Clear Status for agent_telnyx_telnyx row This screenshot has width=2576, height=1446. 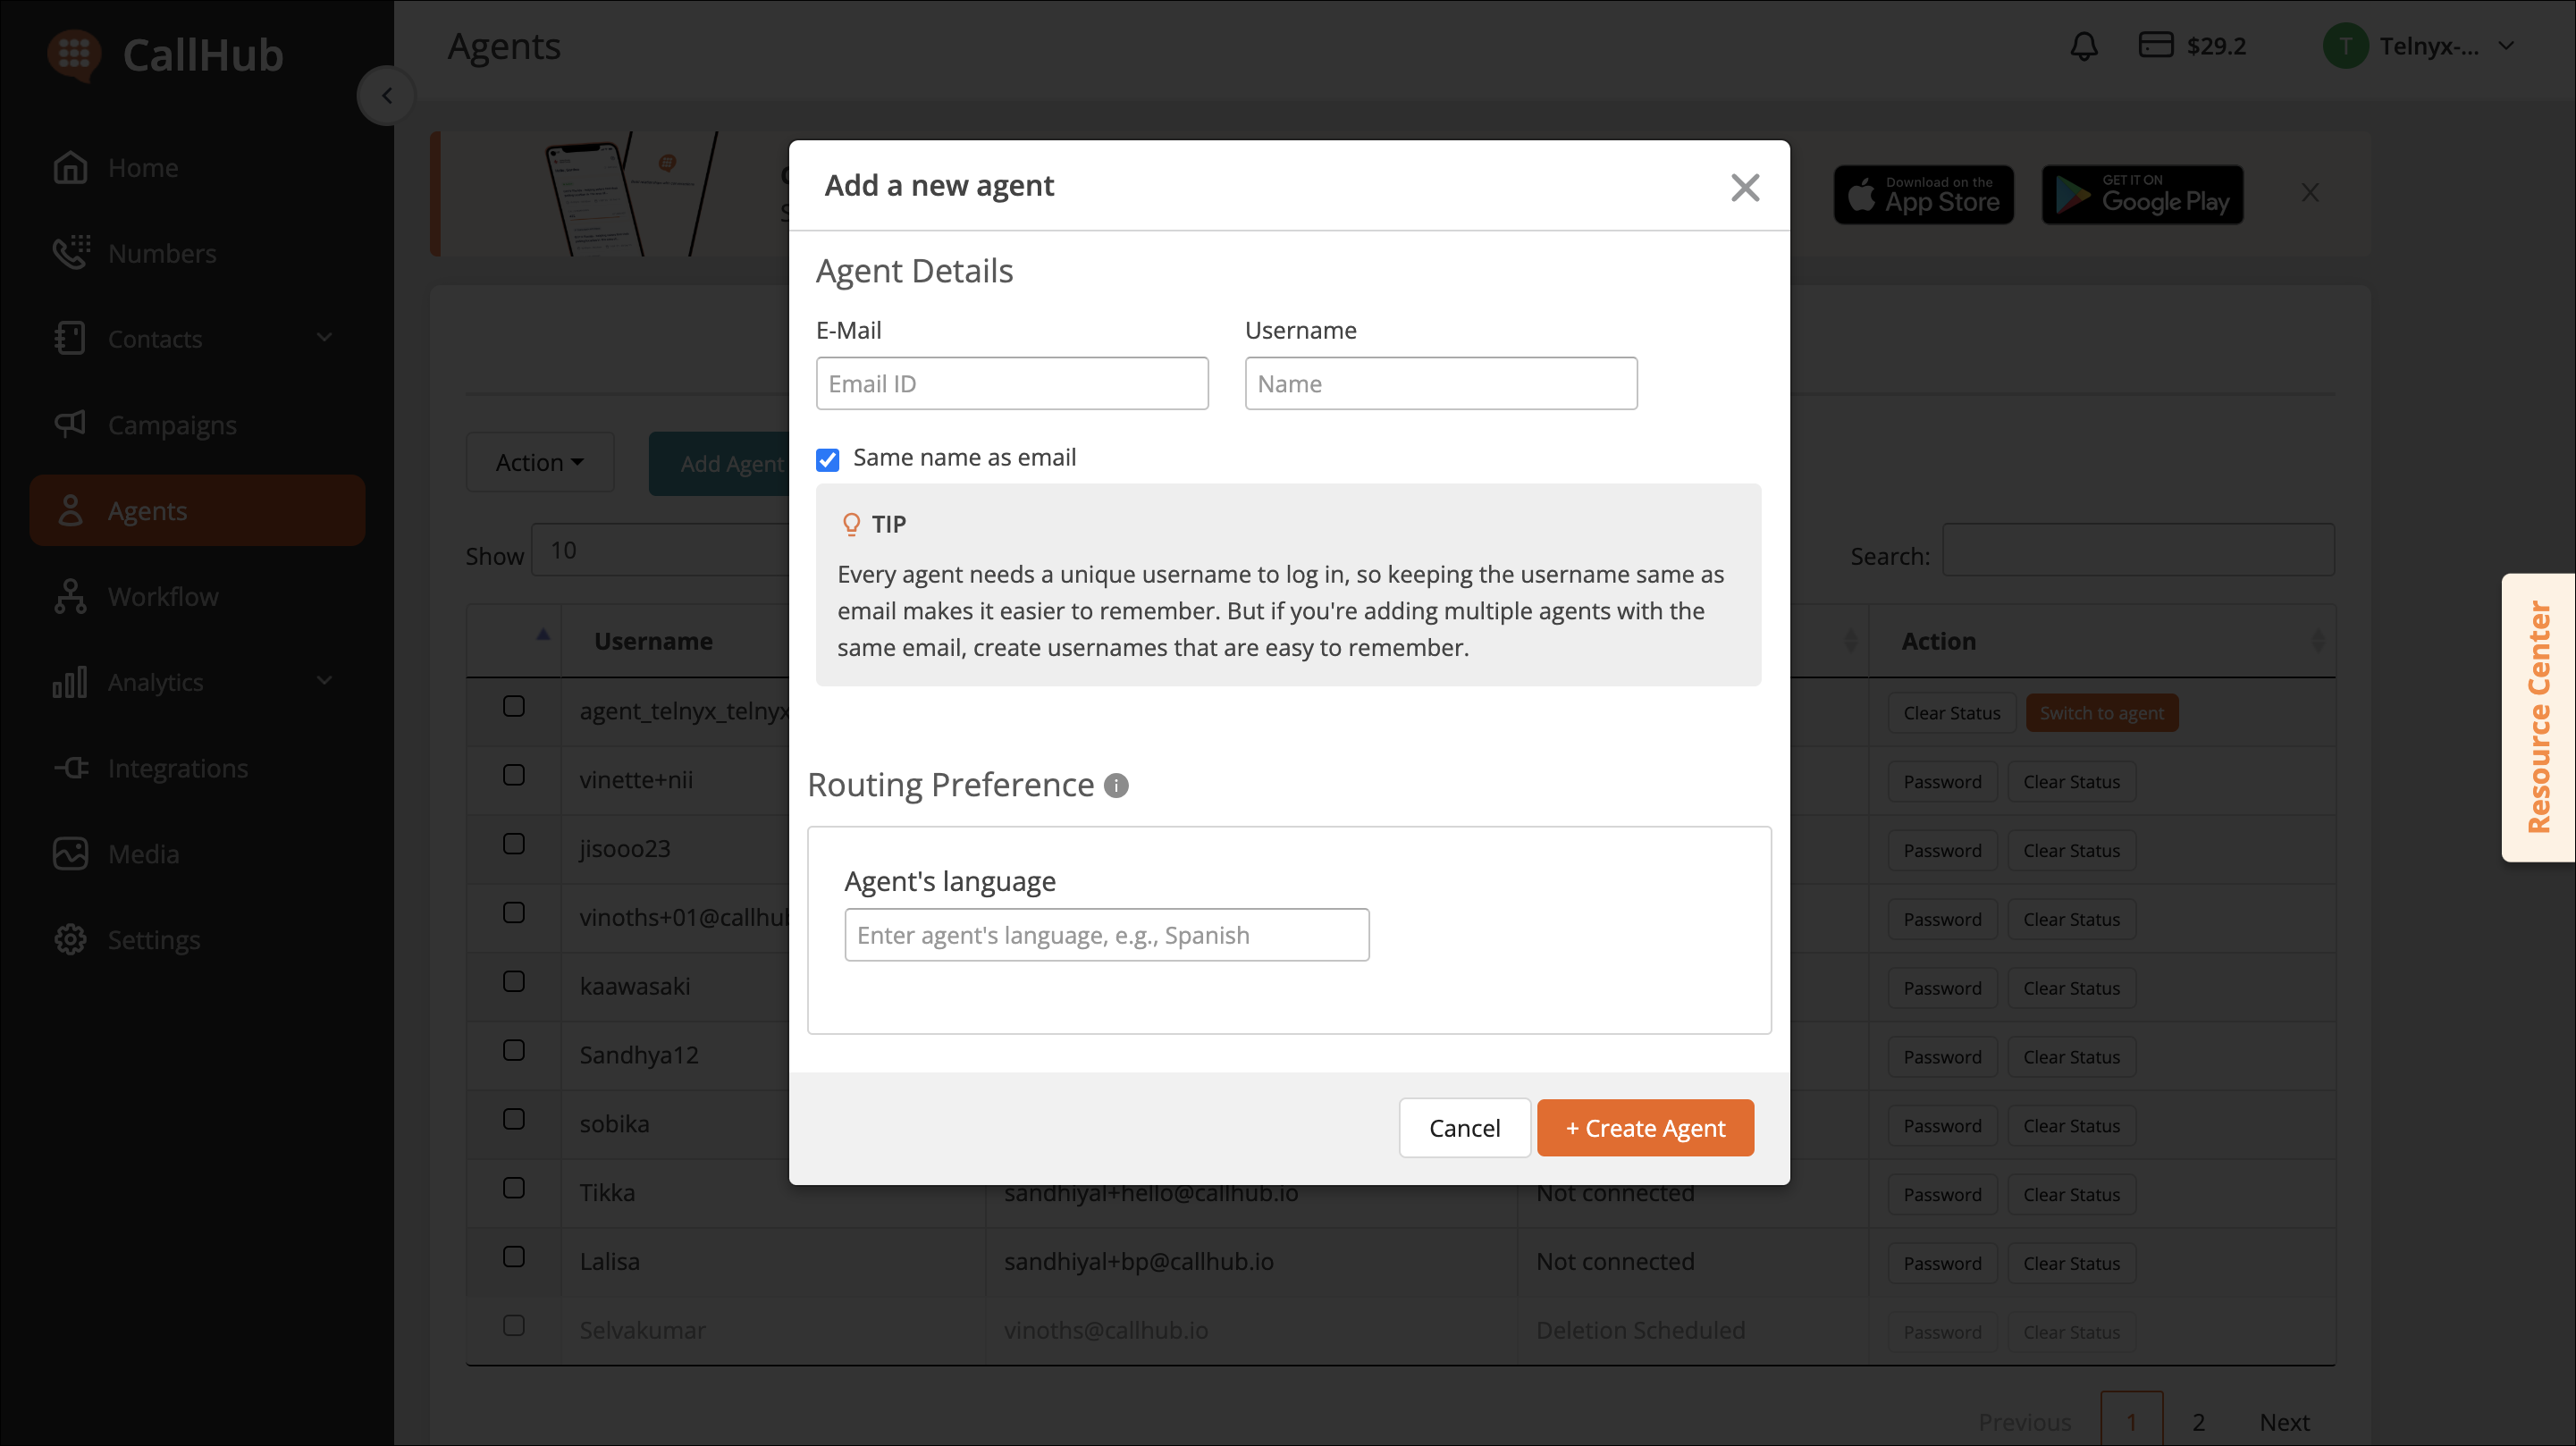[x=1951, y=713]
